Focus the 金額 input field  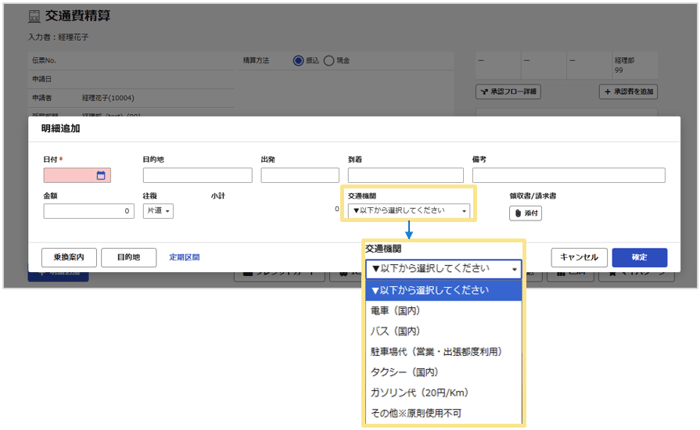[89, 211]
